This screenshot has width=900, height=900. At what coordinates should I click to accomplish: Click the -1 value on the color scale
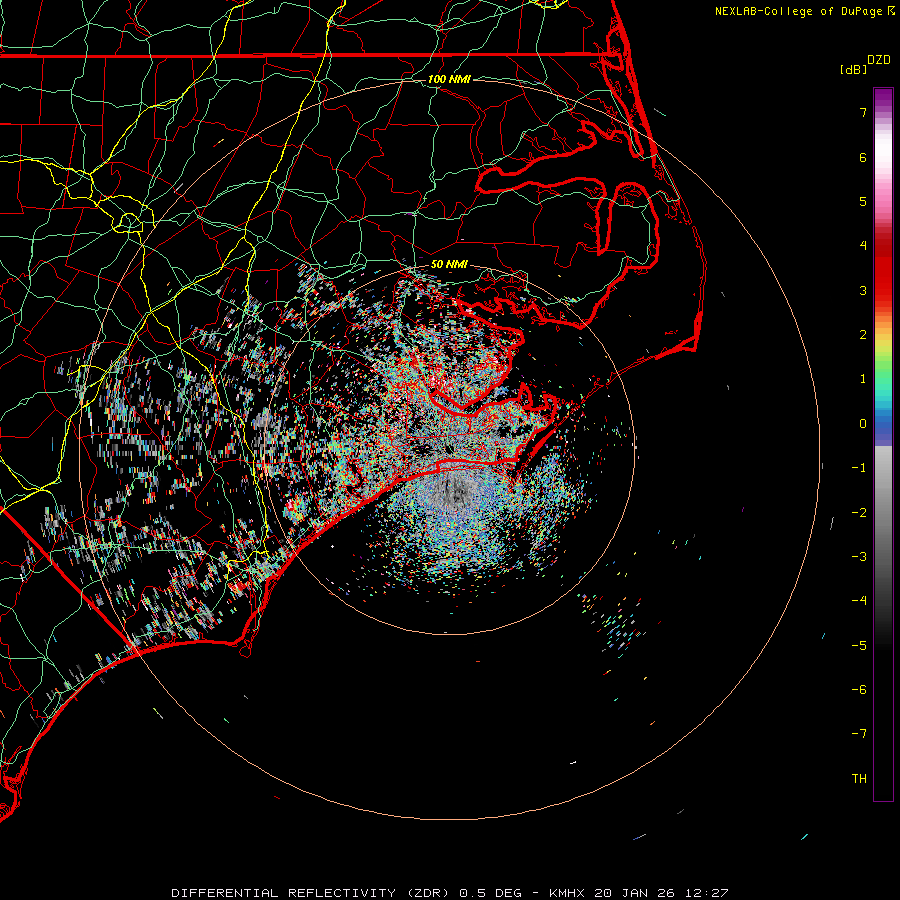coord(859,468)
